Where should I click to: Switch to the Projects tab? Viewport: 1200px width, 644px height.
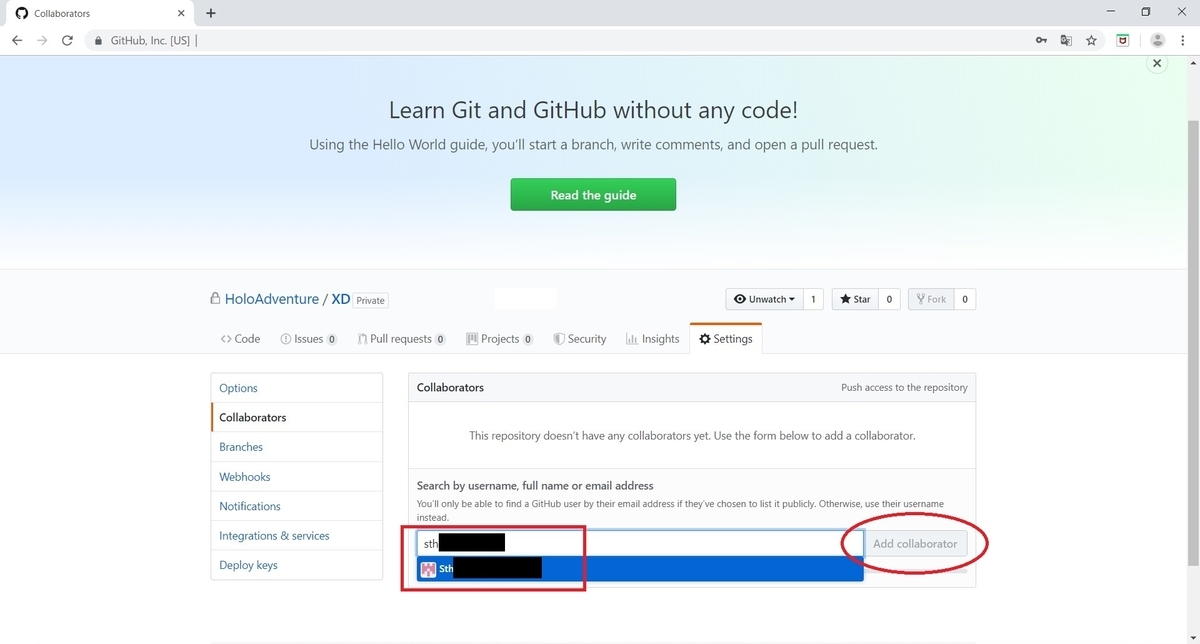[499, 339]
